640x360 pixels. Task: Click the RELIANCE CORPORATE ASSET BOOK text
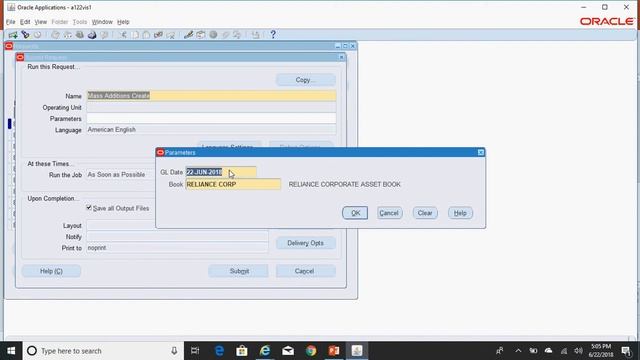(344, 184)
